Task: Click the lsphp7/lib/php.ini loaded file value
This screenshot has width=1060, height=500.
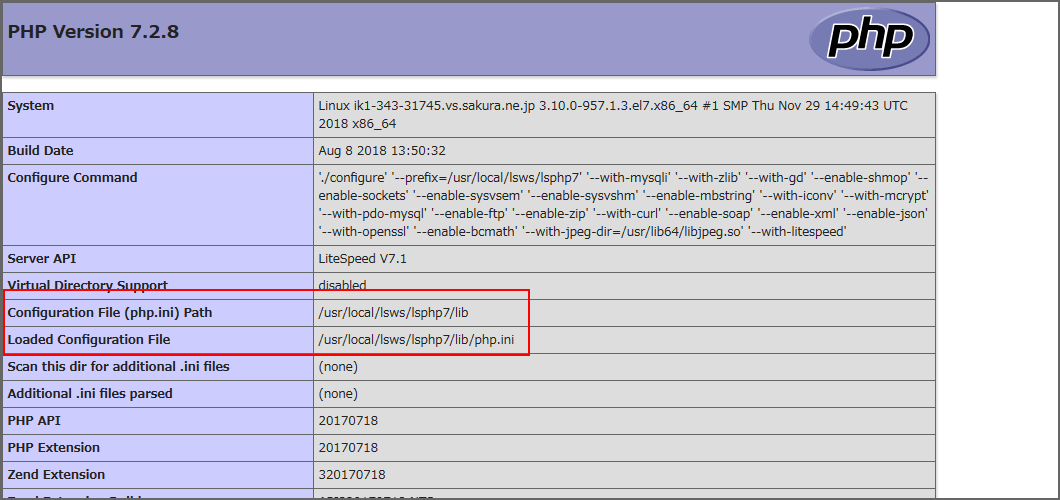Action: click(416, 340)
